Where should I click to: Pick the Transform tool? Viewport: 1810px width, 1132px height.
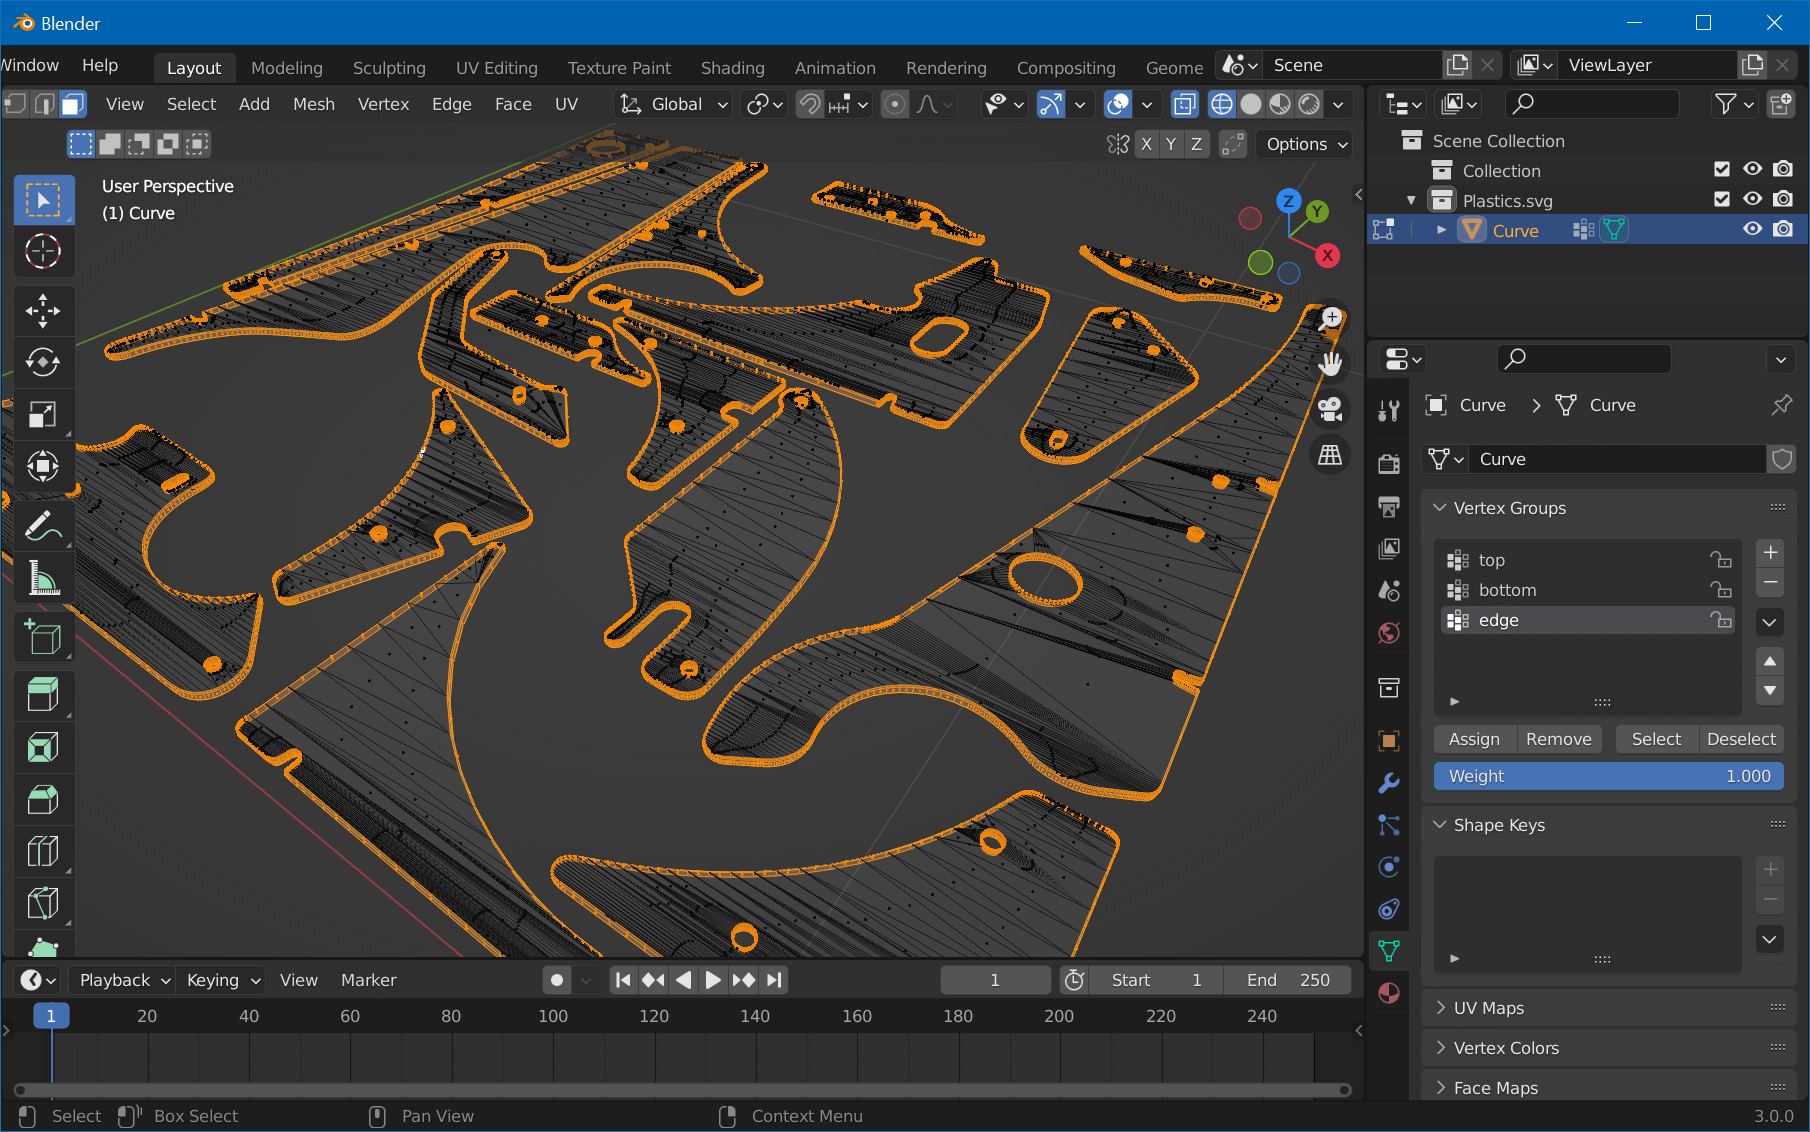(43, 466)
